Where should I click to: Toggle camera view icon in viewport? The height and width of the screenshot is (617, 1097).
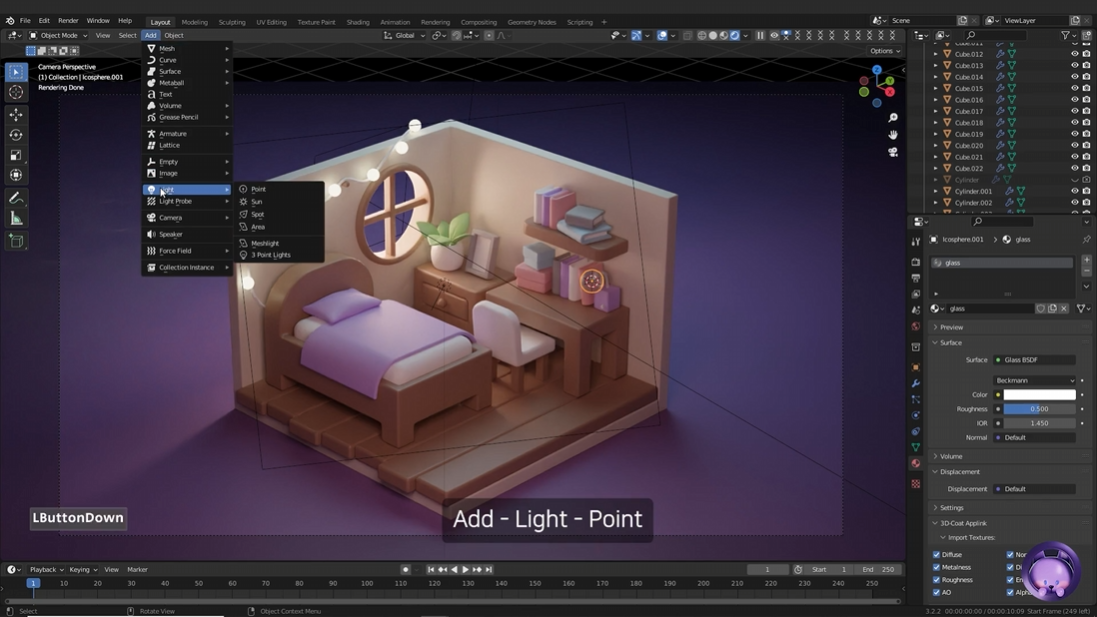tap(893, 152)
